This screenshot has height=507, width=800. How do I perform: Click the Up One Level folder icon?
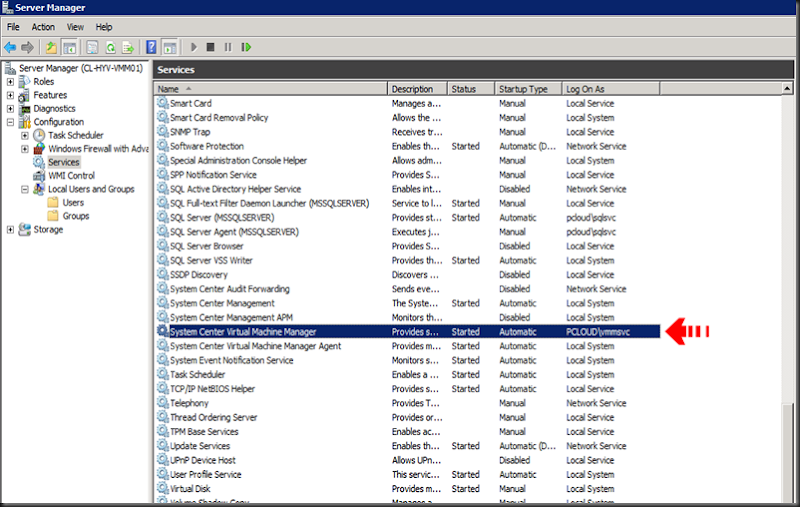[x=51, y=47]
